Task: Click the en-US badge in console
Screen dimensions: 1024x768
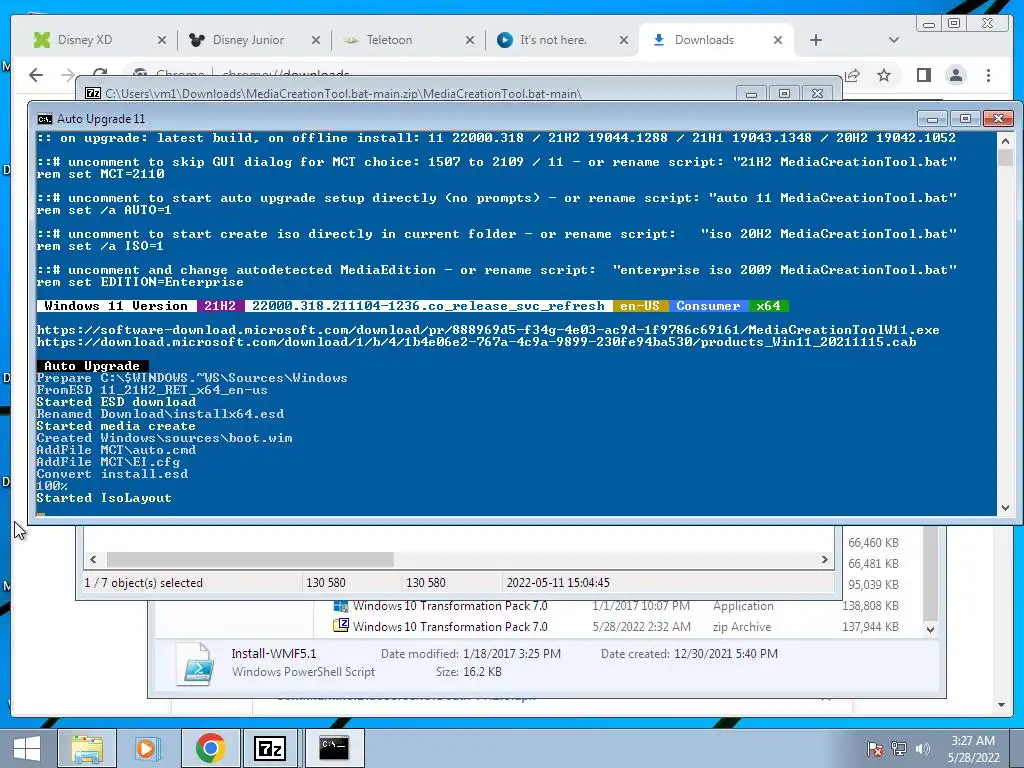Action: tap(640, 306)
